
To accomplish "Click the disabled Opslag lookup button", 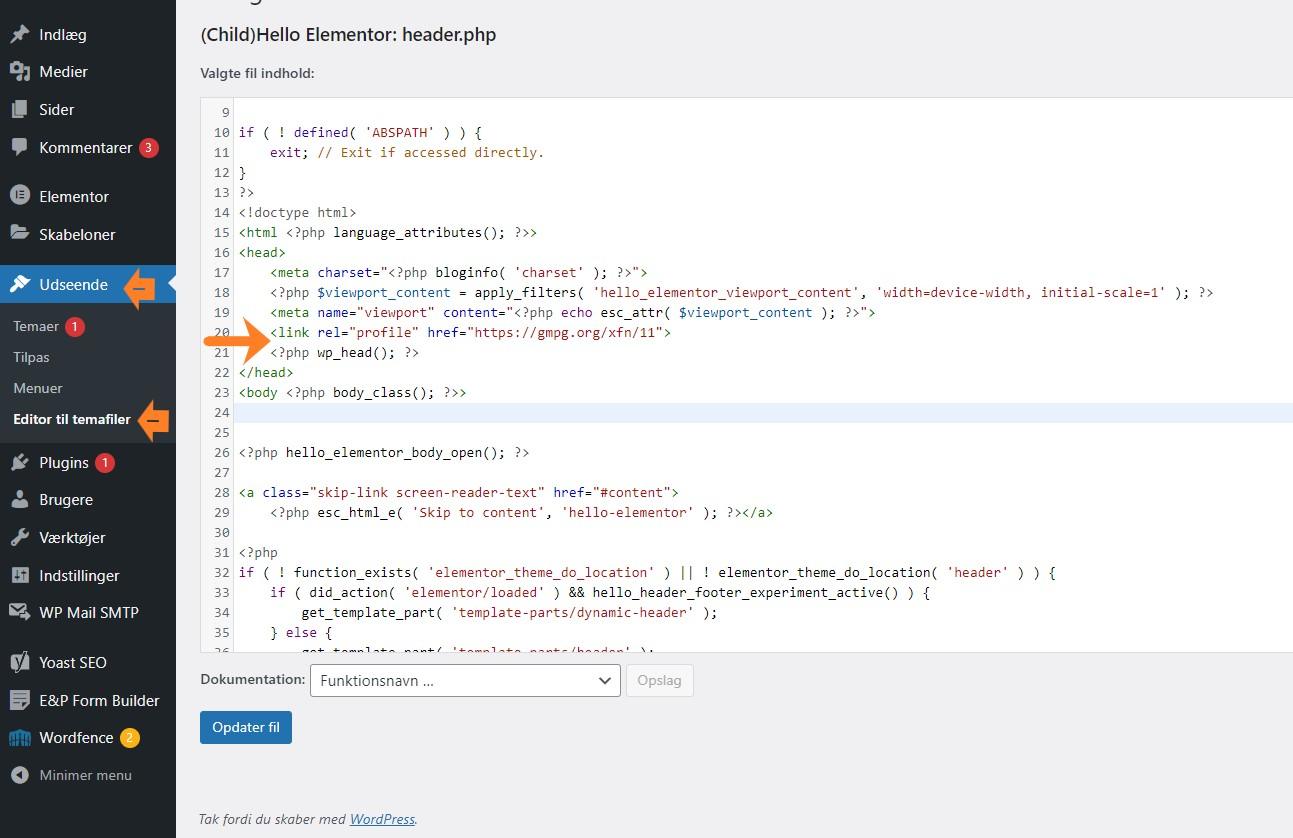I will click(x=660, y=680).
